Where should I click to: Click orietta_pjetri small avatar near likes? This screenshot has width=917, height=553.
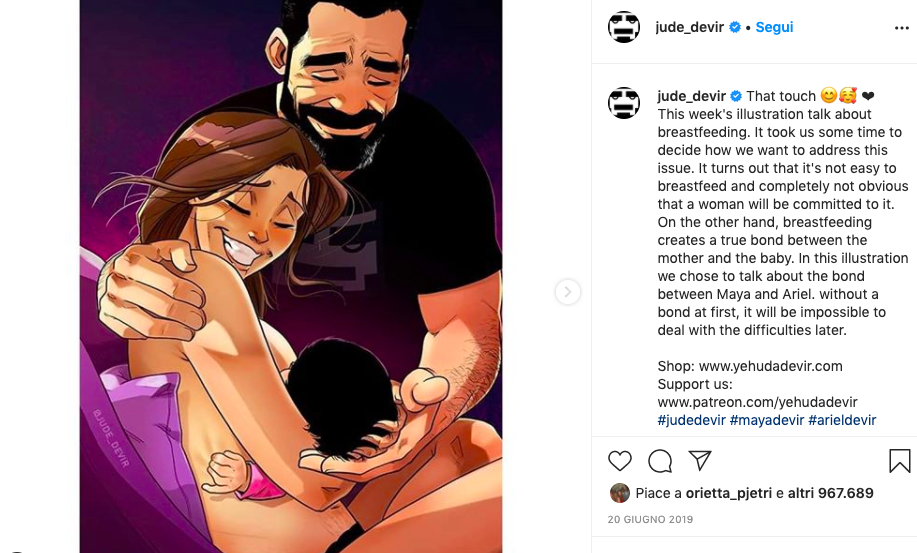pyautogui.click(x=620, y=493)
